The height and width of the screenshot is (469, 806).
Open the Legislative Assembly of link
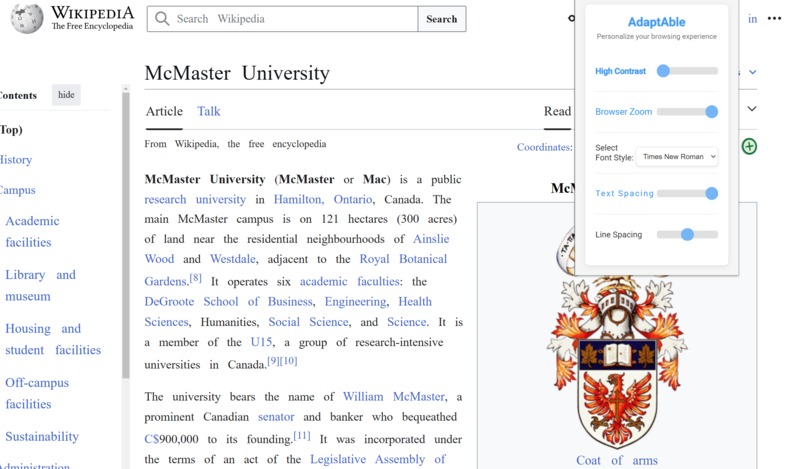[378, 459]
